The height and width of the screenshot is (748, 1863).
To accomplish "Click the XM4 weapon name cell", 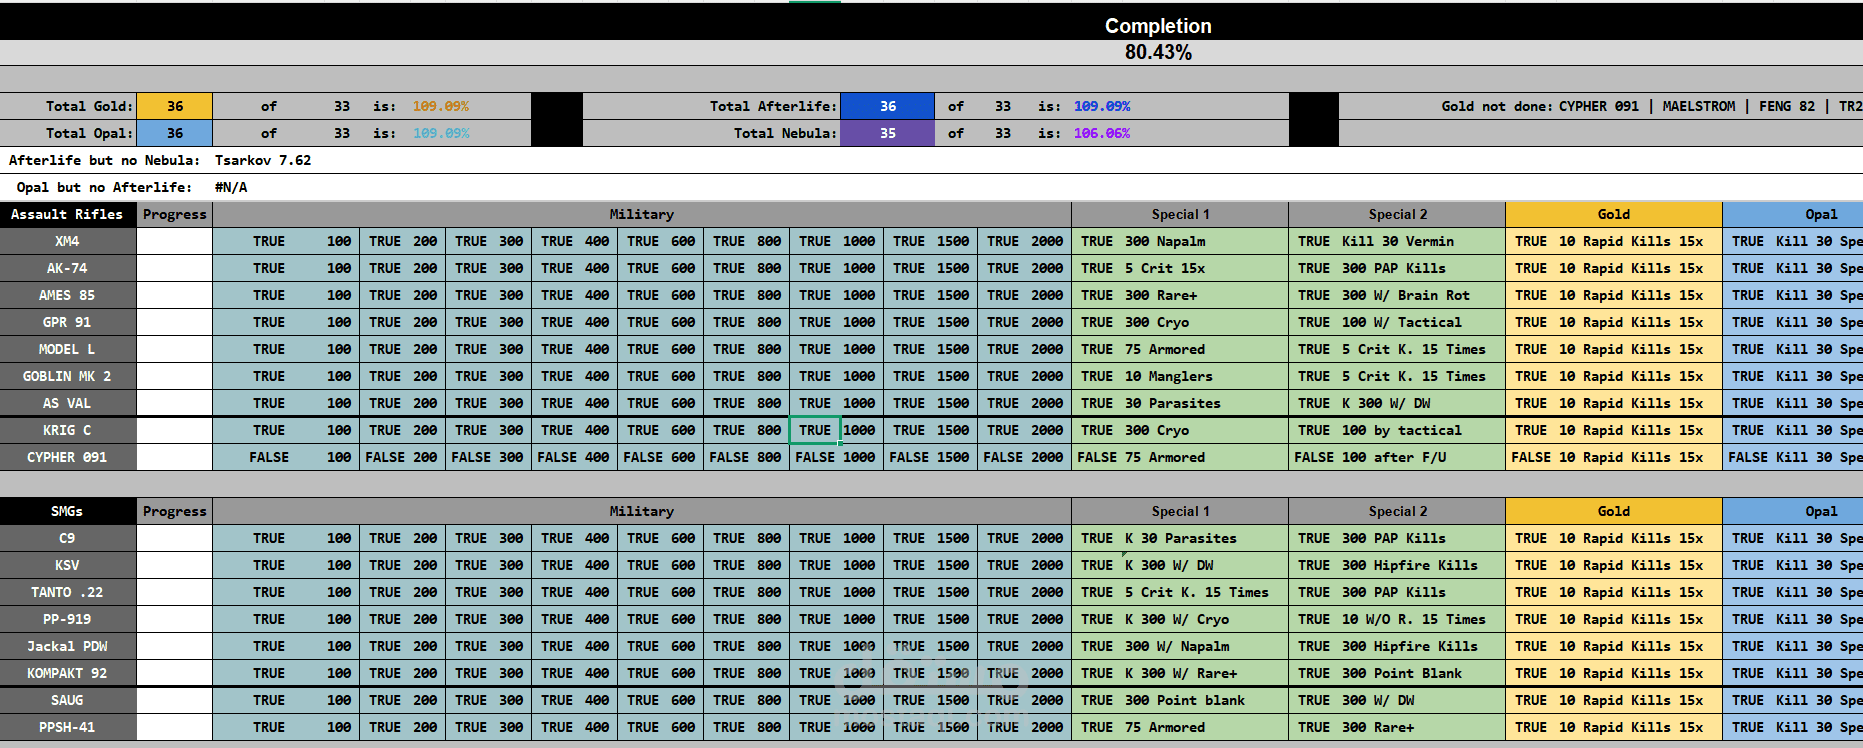I will click(x=68, y=241).
